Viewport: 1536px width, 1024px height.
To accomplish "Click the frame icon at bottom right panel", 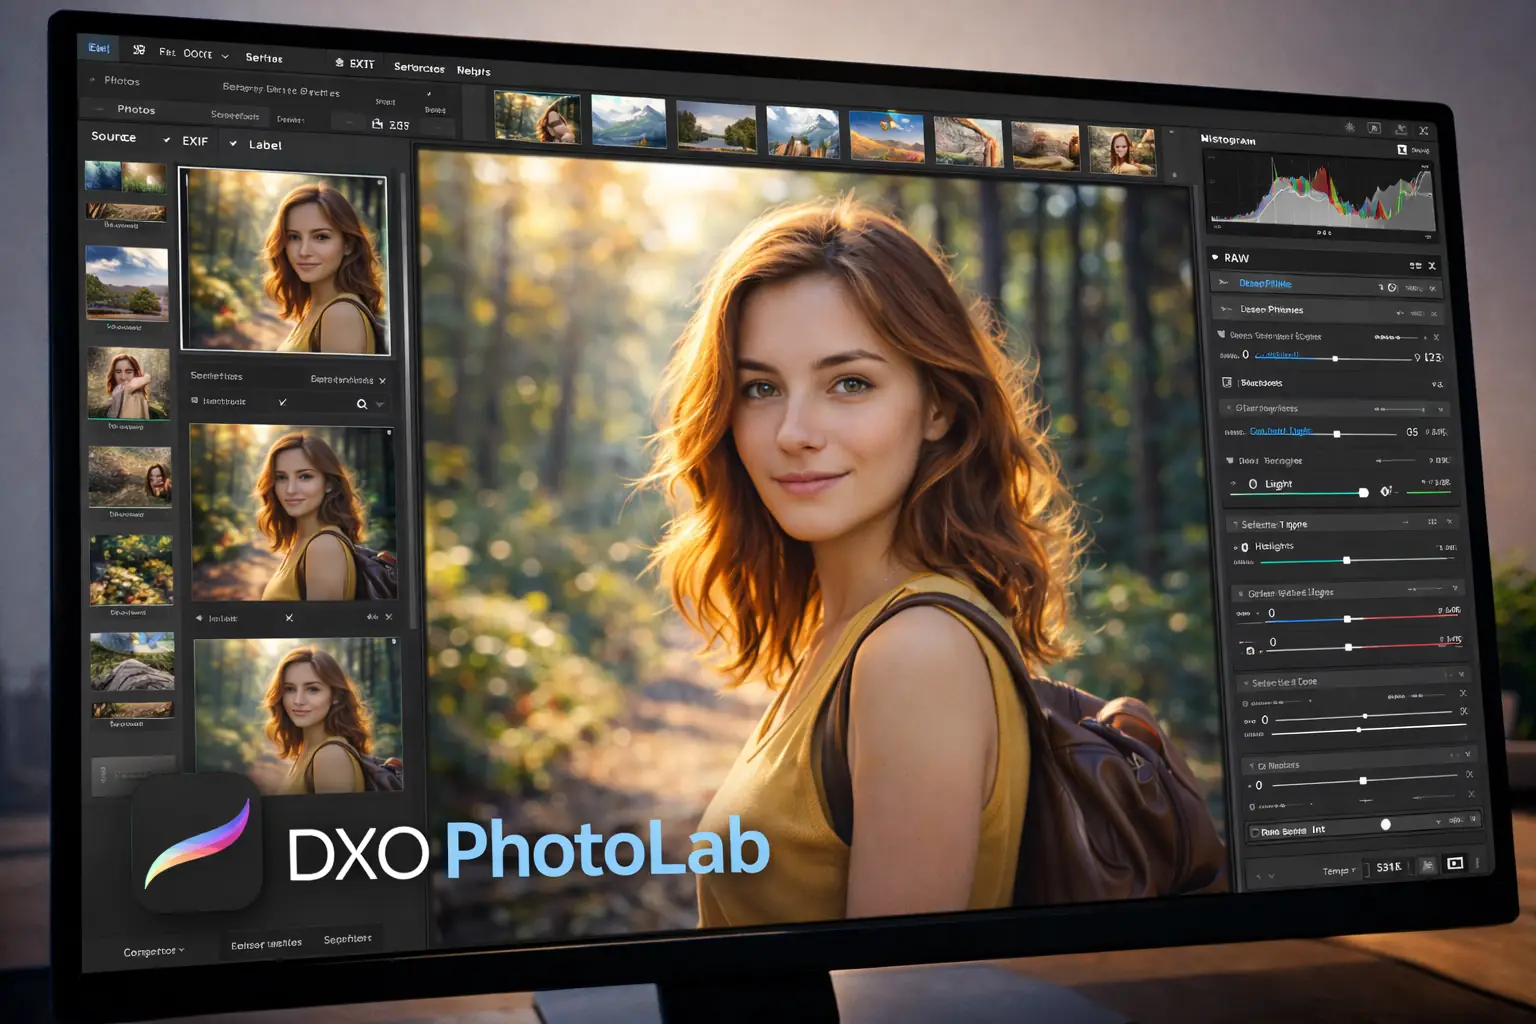I will pos(1455,863).
